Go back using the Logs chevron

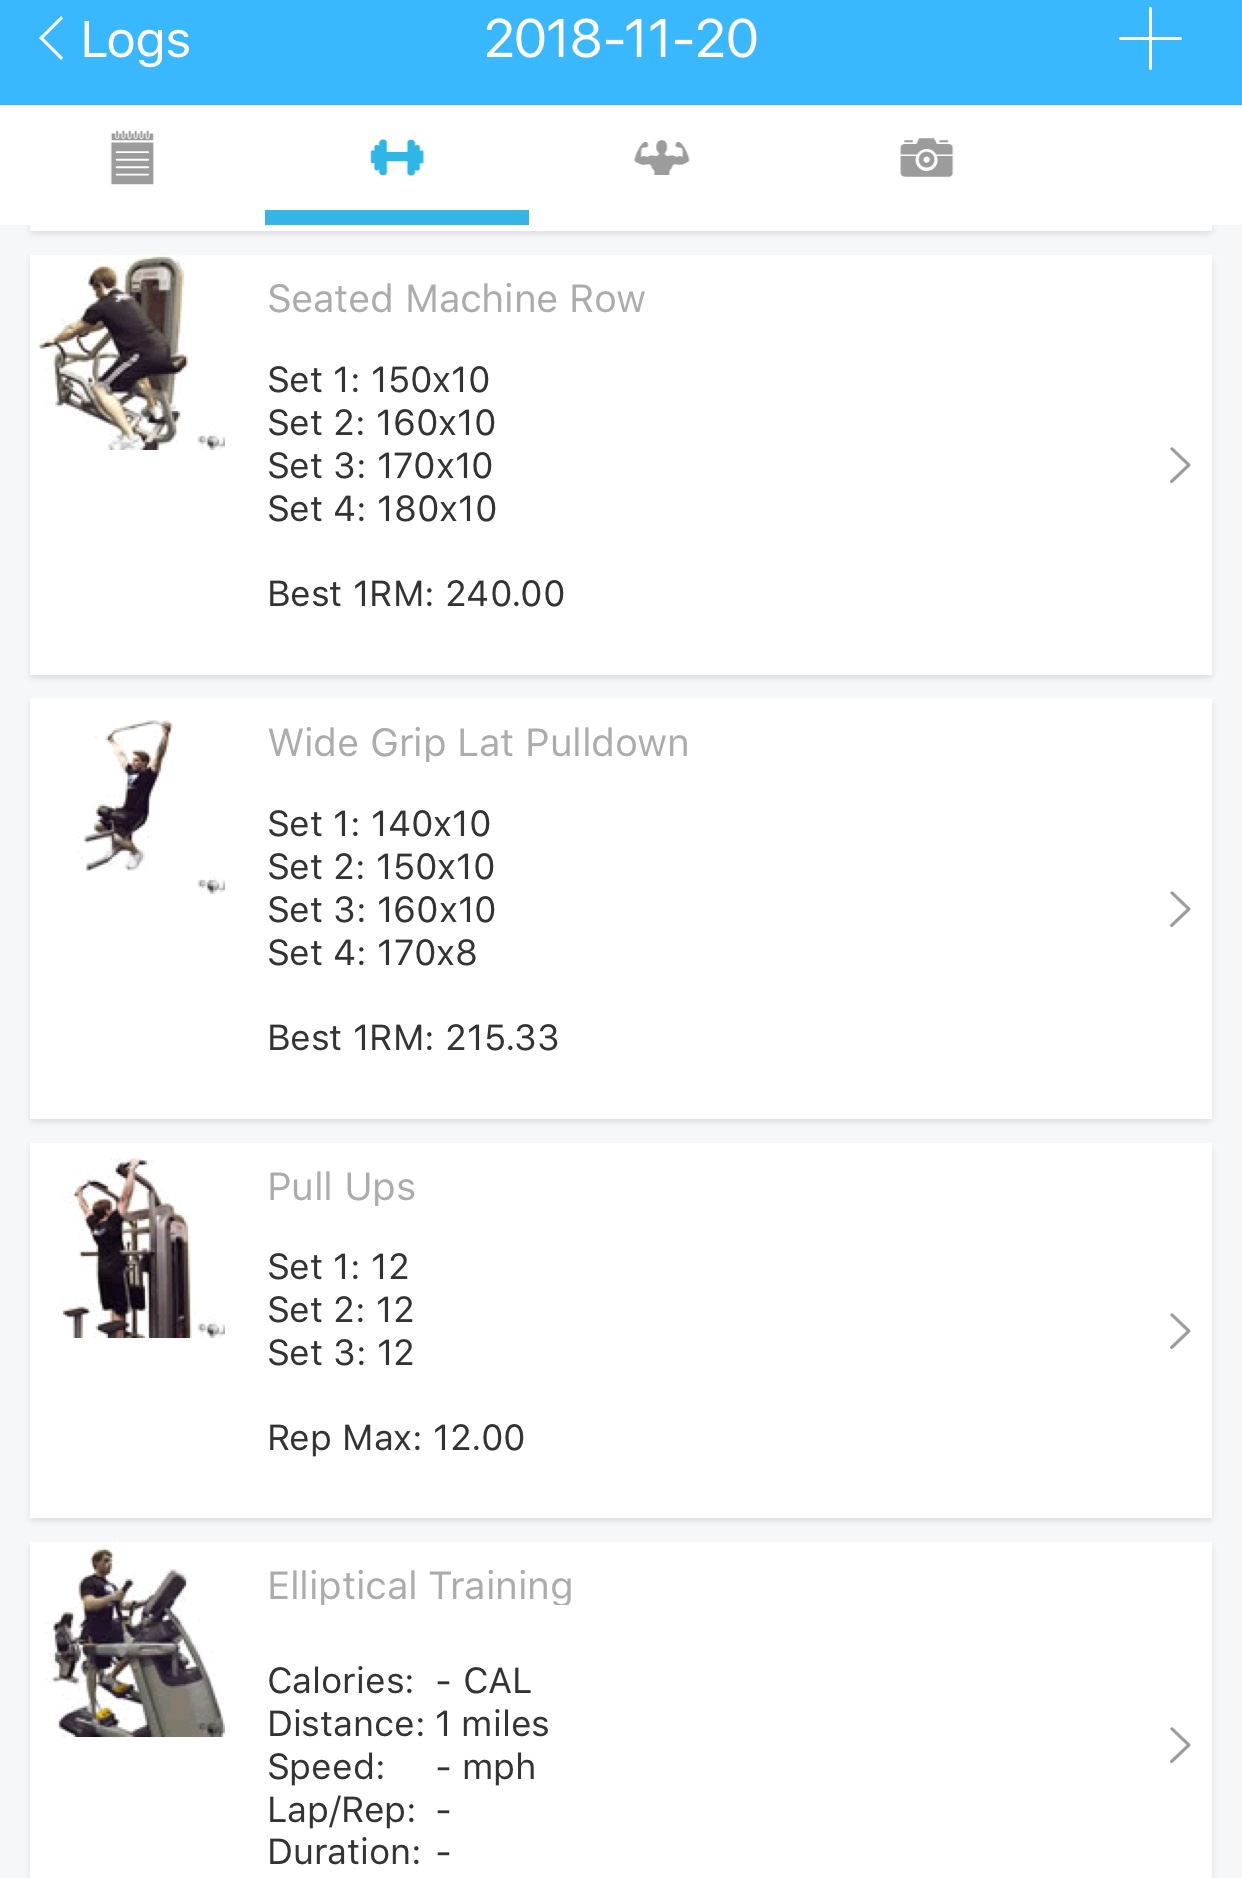point(52,40)
